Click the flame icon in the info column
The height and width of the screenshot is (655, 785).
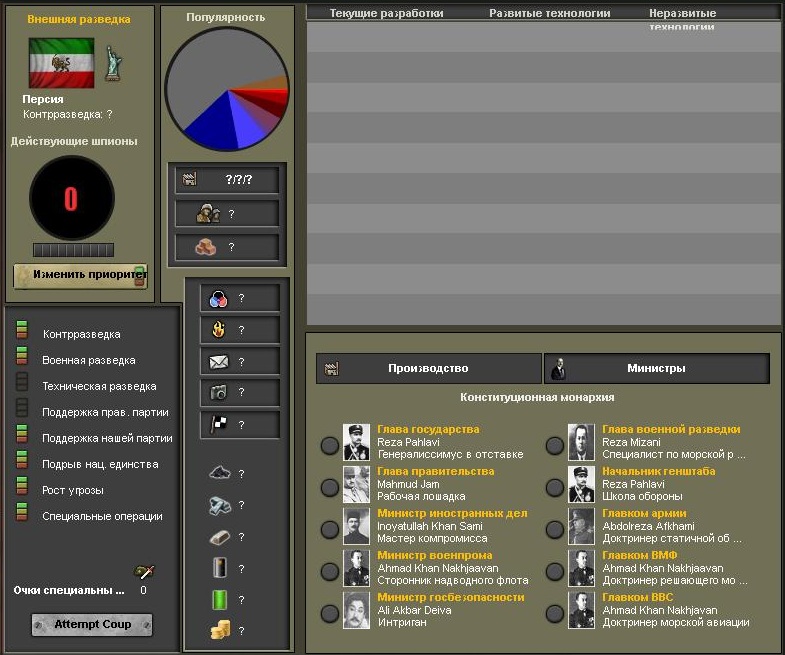pyautogui.click(x=218, y=330)
